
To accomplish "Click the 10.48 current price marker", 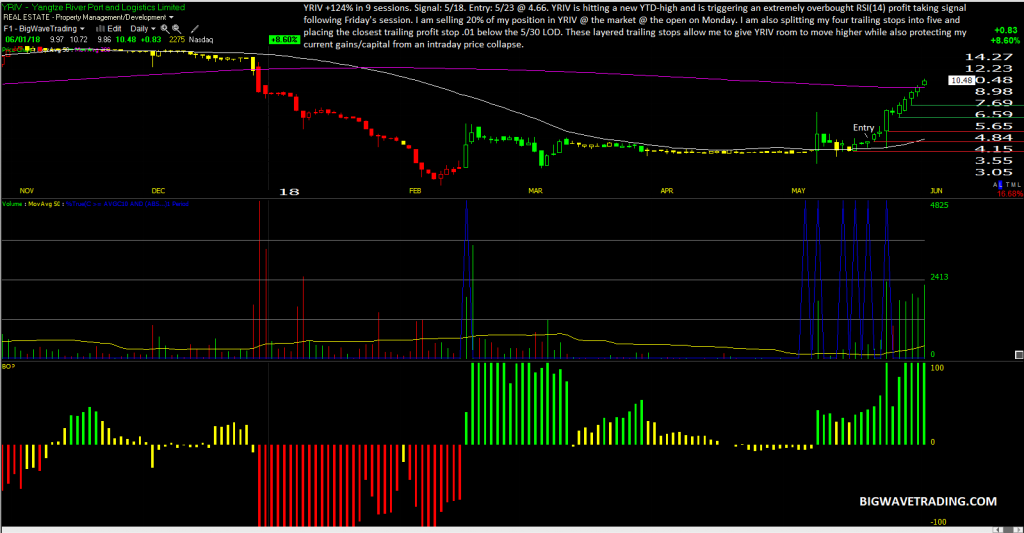I will 961,80.
